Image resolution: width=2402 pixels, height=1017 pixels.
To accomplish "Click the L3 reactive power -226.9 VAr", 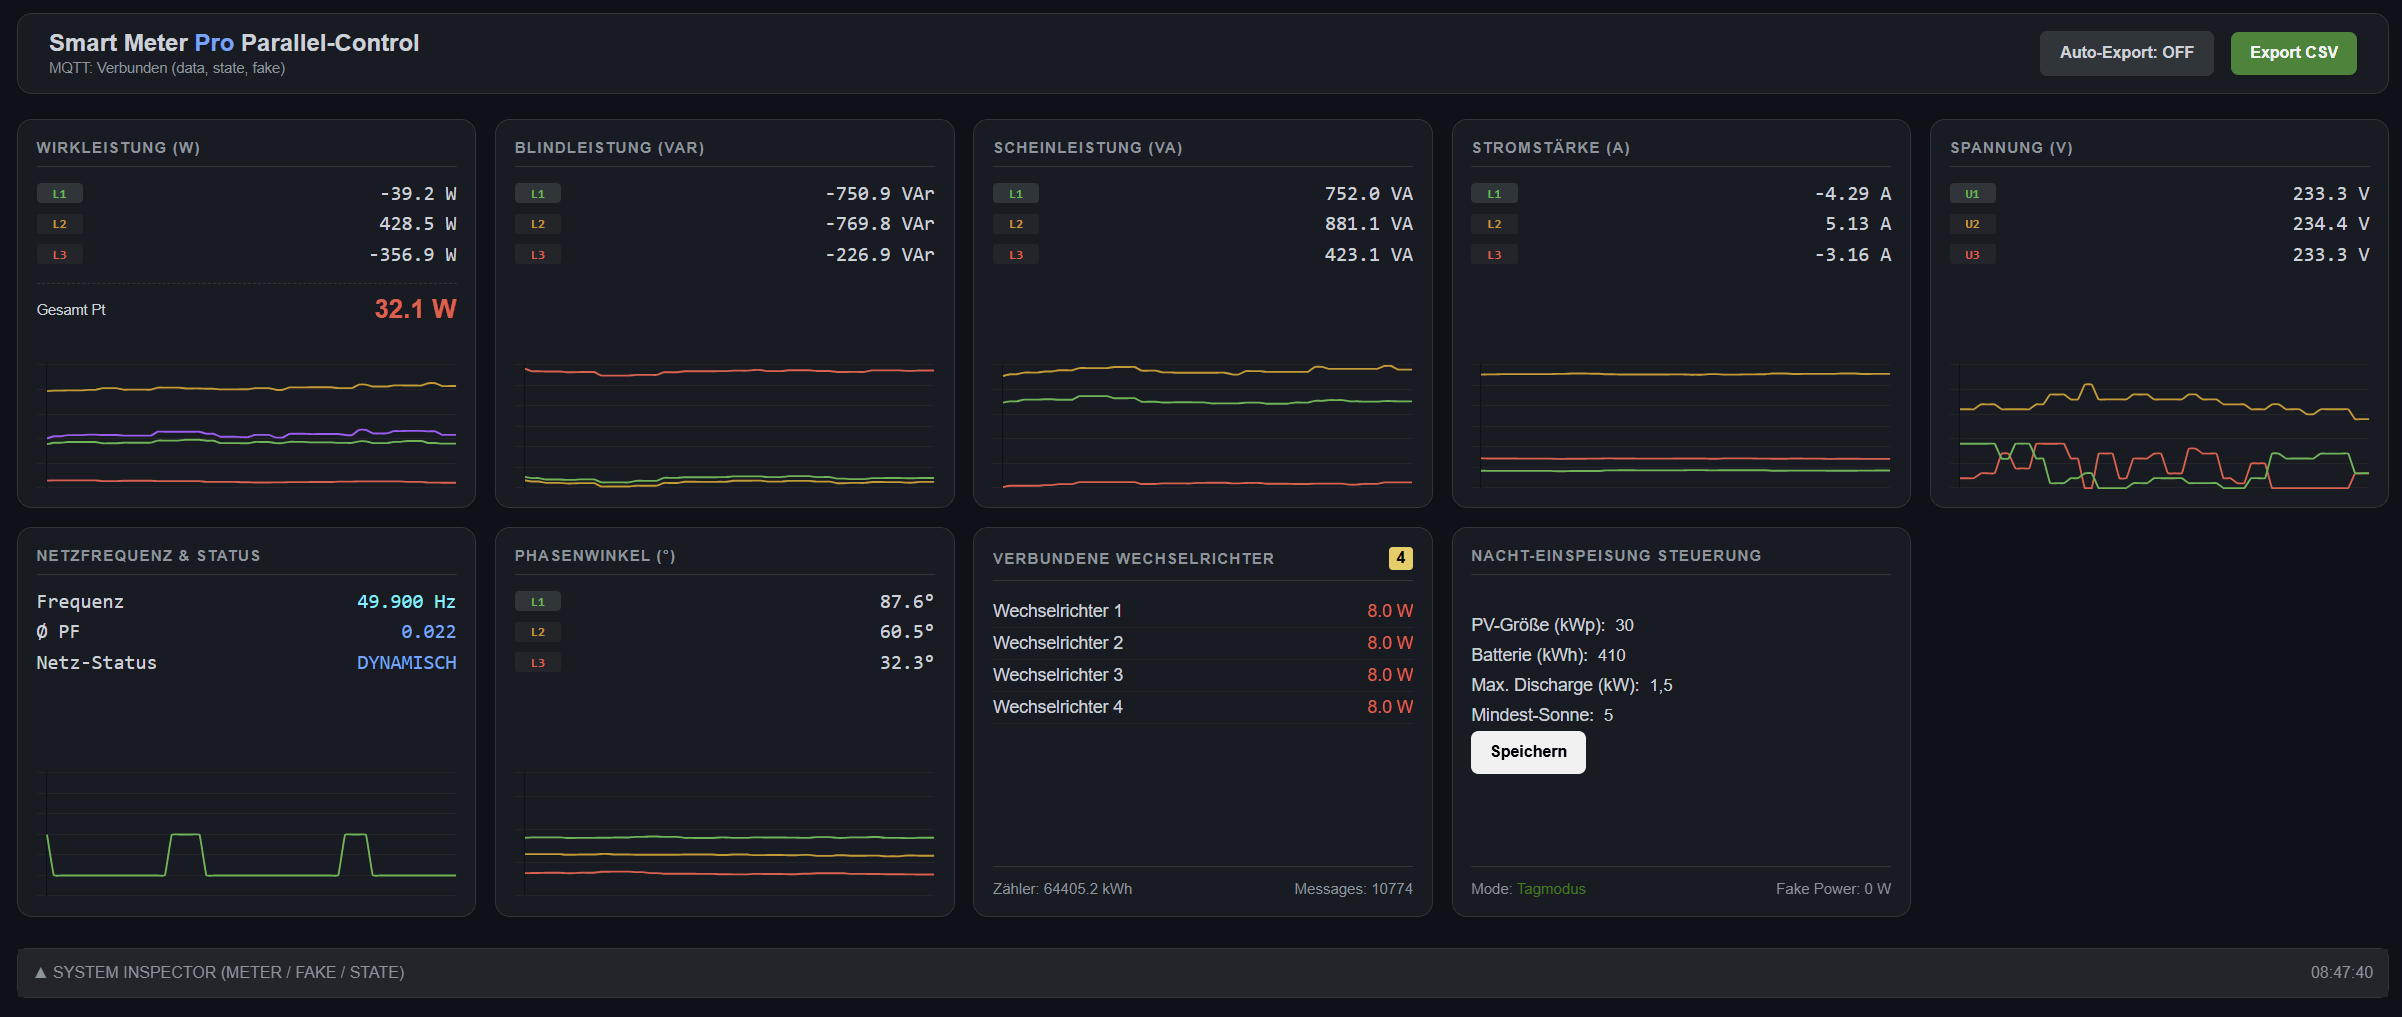I will [880, 255].
